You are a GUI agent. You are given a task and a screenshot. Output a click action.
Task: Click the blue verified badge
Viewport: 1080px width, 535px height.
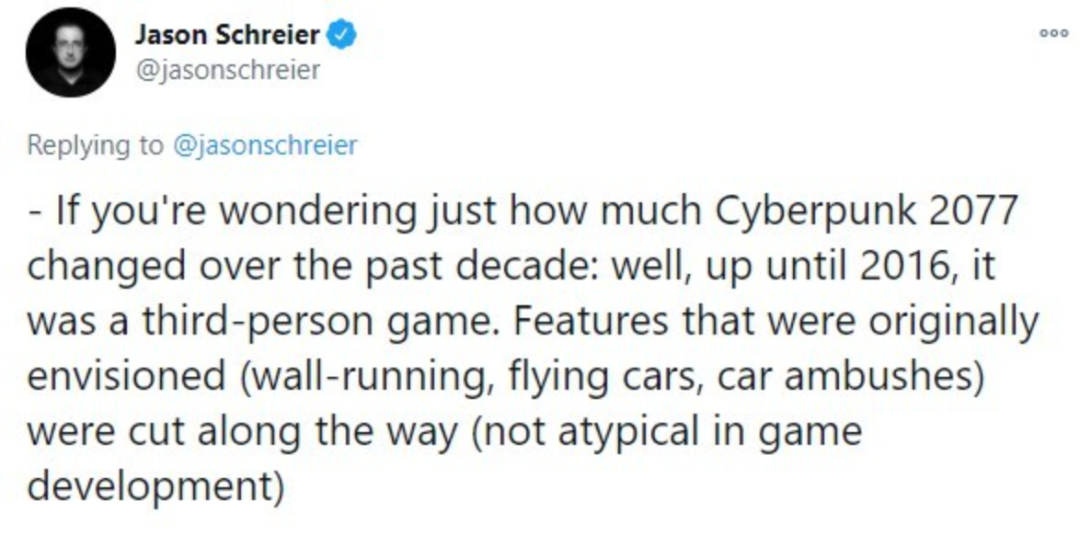pos(343,36)
